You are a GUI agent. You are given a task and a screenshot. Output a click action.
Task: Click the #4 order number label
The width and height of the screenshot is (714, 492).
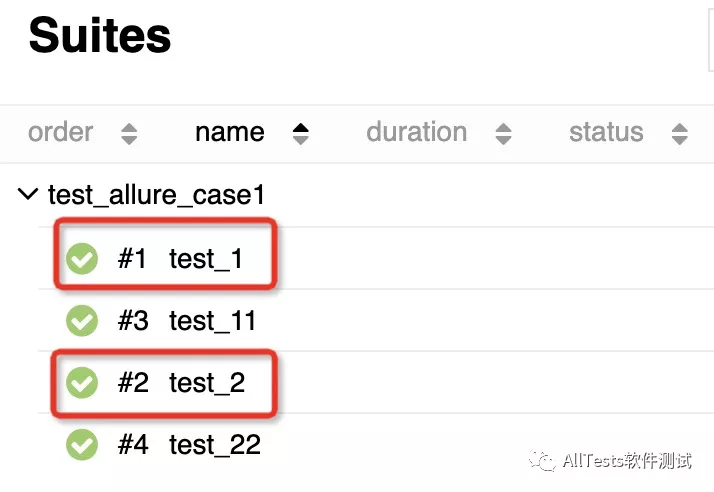[133, 444]
